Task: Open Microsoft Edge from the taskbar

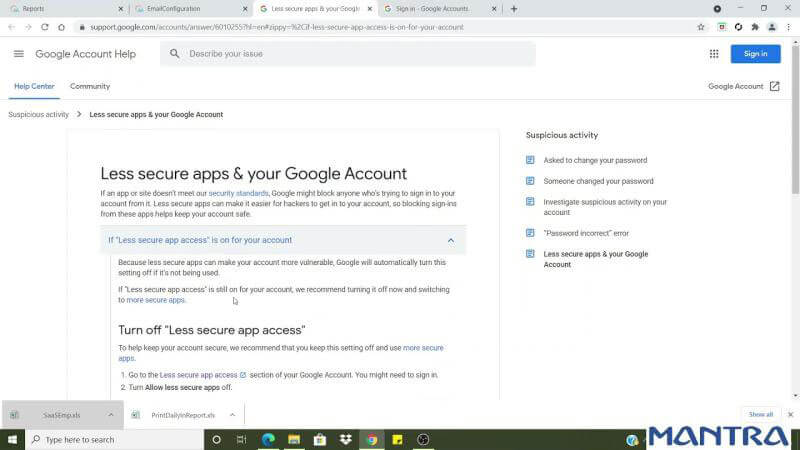Action: coord(268,439)
